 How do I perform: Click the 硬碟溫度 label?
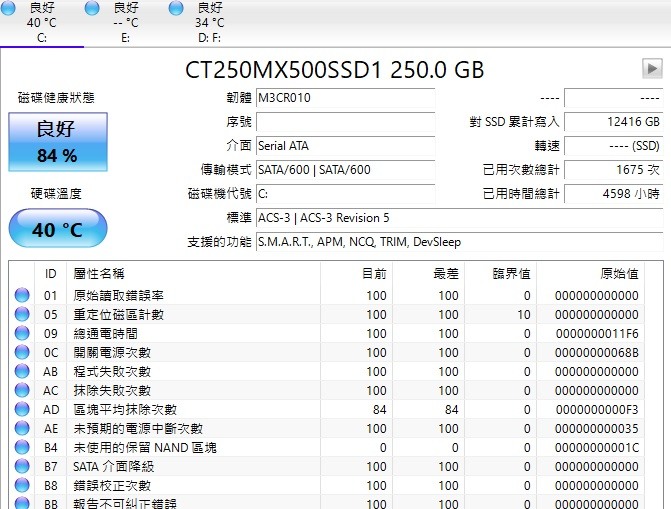[x=56, y=193]
